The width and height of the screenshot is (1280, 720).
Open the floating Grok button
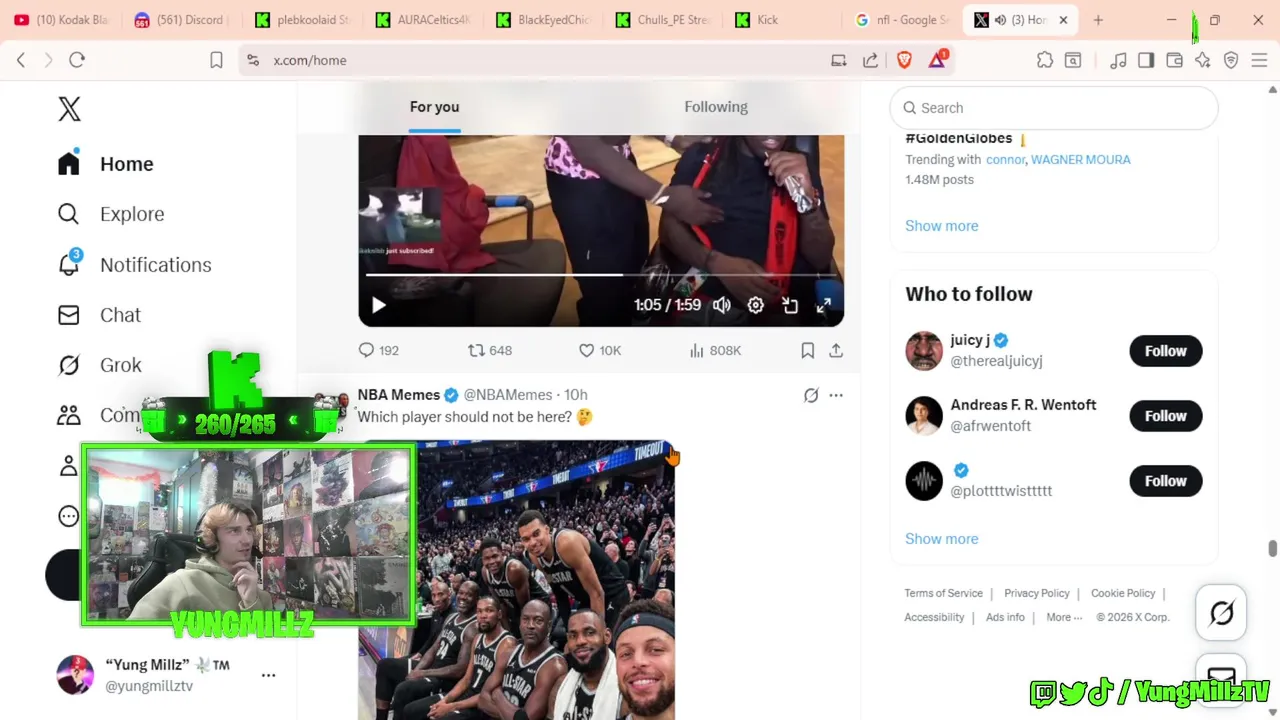1221,612
